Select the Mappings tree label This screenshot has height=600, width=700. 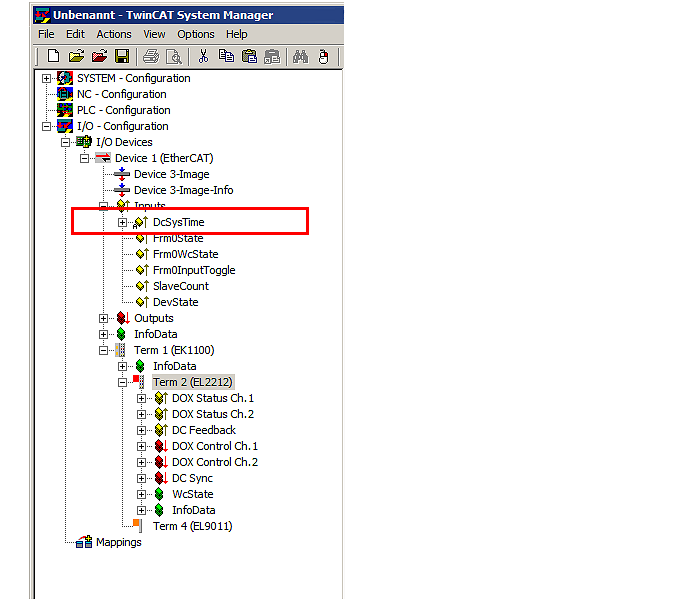(x=119, y=542)
